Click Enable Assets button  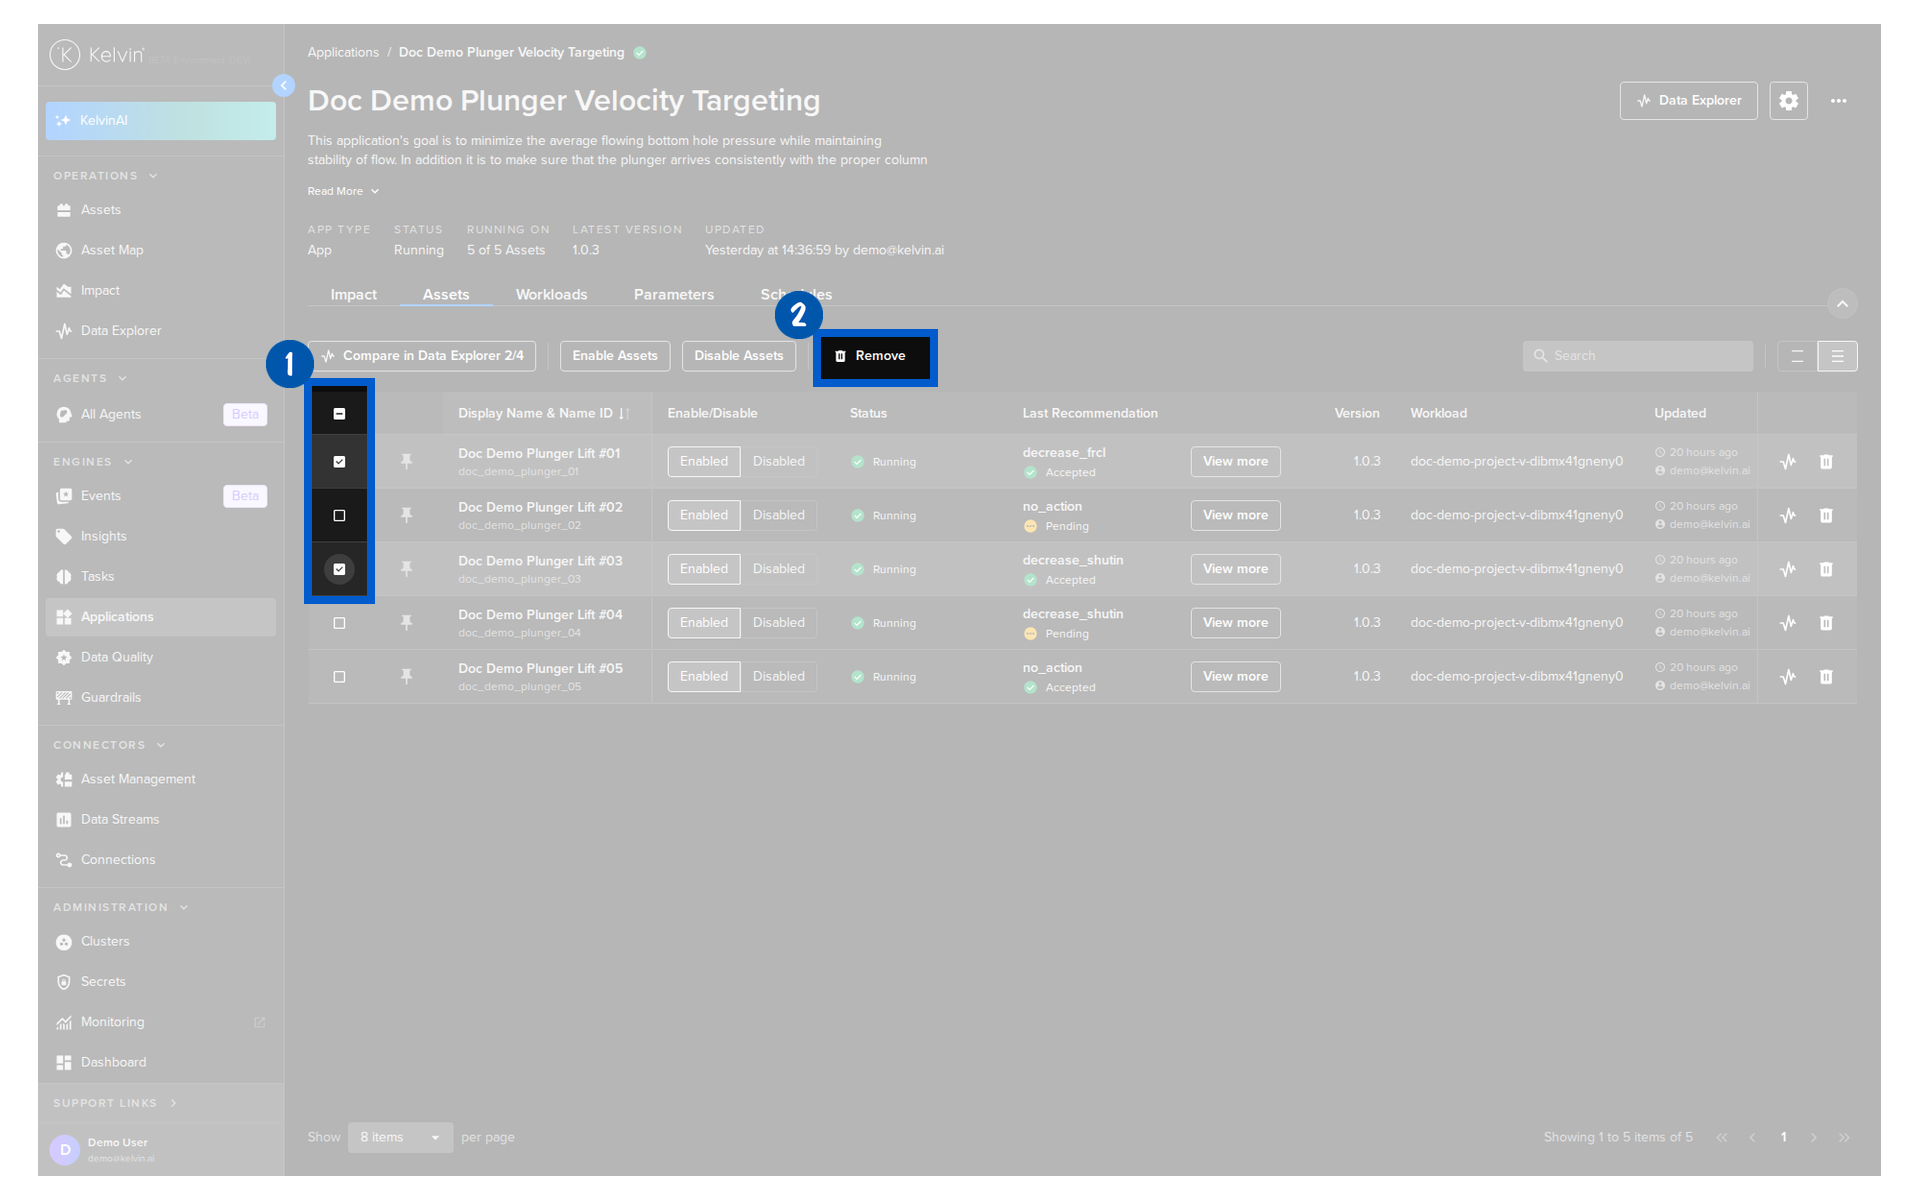pos(615,356)
